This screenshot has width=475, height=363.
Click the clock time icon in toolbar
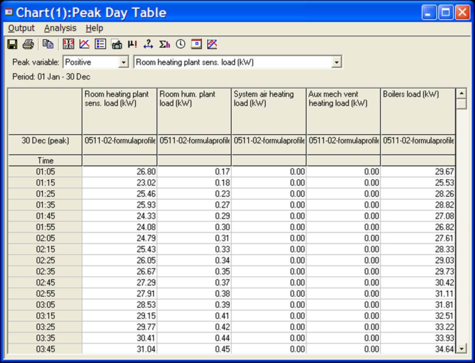180,44
